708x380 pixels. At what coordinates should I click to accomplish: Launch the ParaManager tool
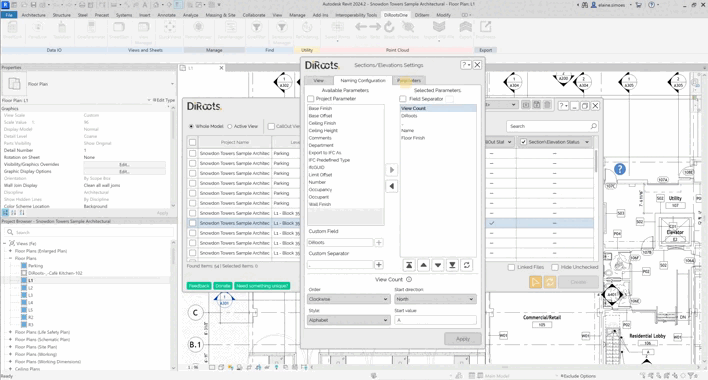(231, 31)
